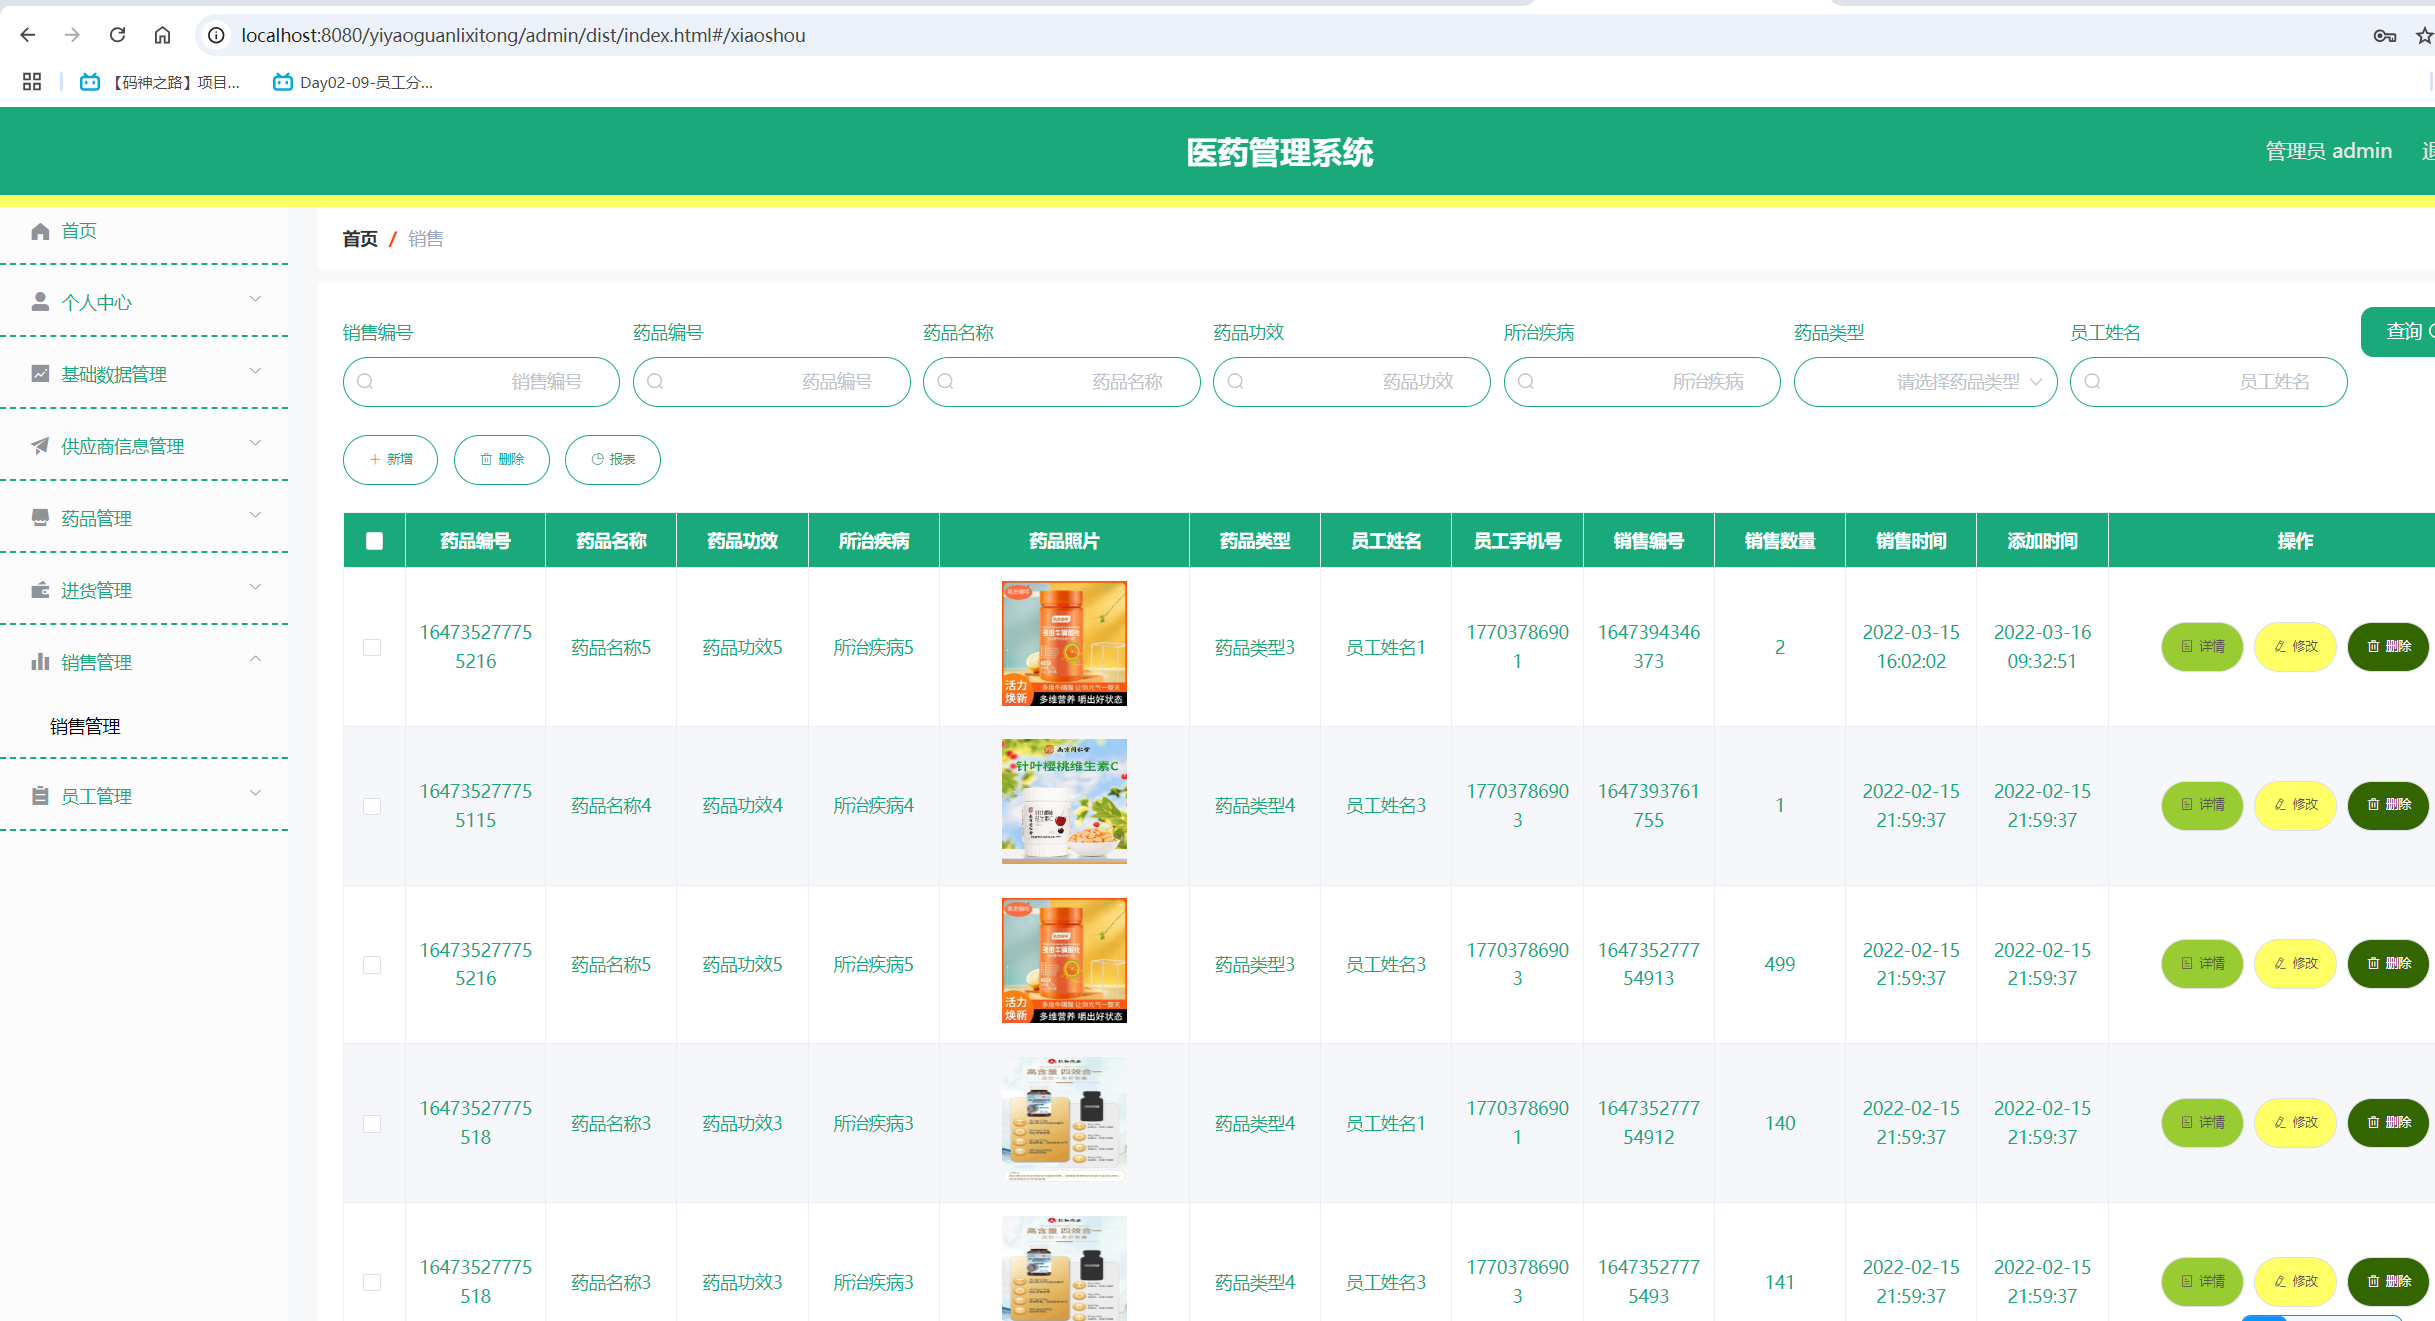
Task: Click the yellow 修改 button in first row
Action: click(2294, 647)
